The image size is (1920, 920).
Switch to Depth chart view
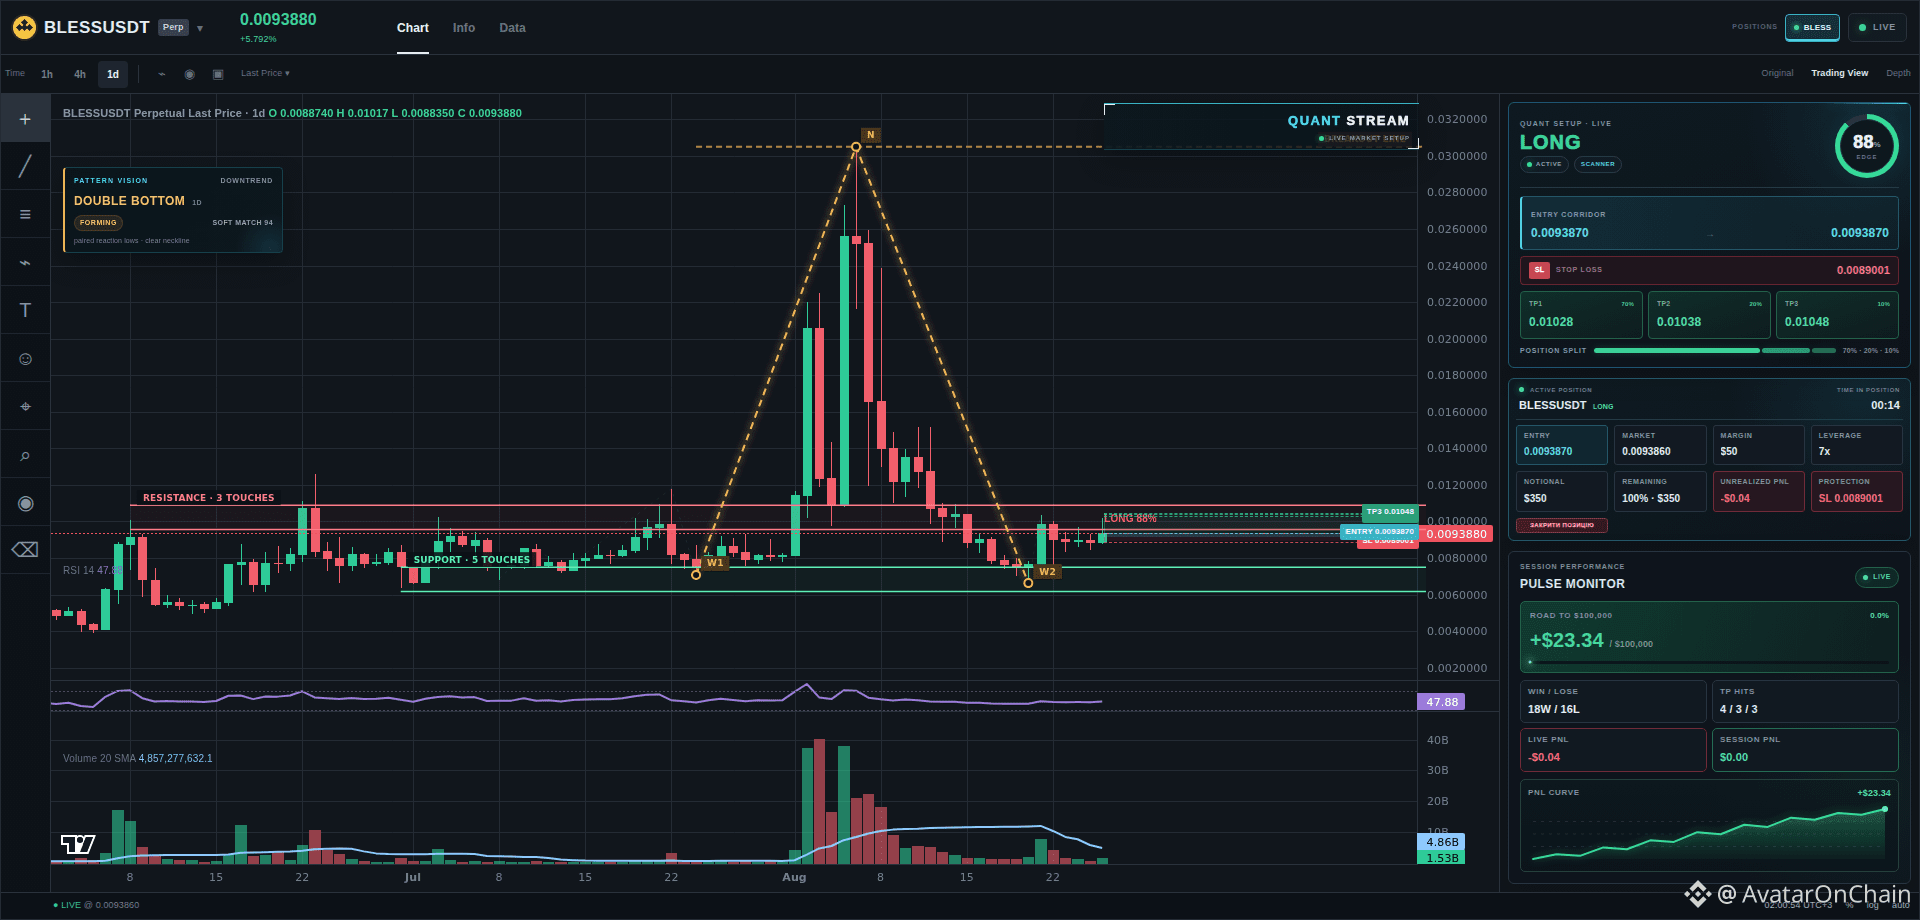(x=1898, y=73)
